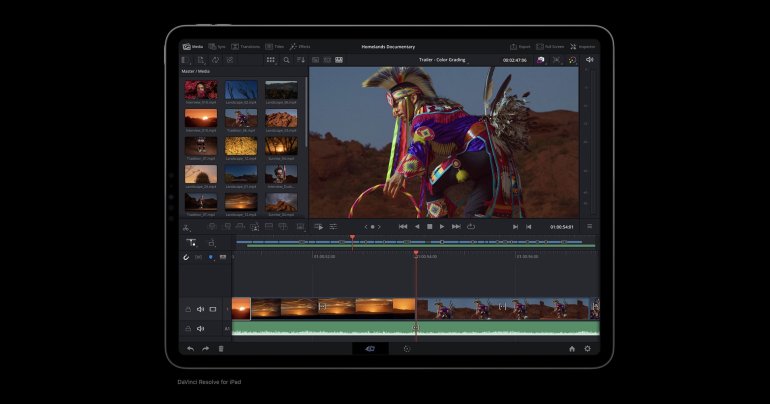Viewport: 770px width, 404px height.
Task: Open the Effects panel
Action: (300, 46)
